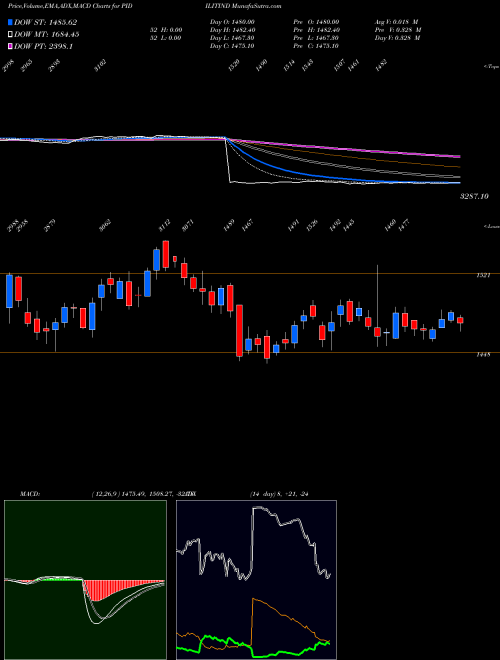
Task: Click the white DOW MT legend swatch
Action: point(10,35)
